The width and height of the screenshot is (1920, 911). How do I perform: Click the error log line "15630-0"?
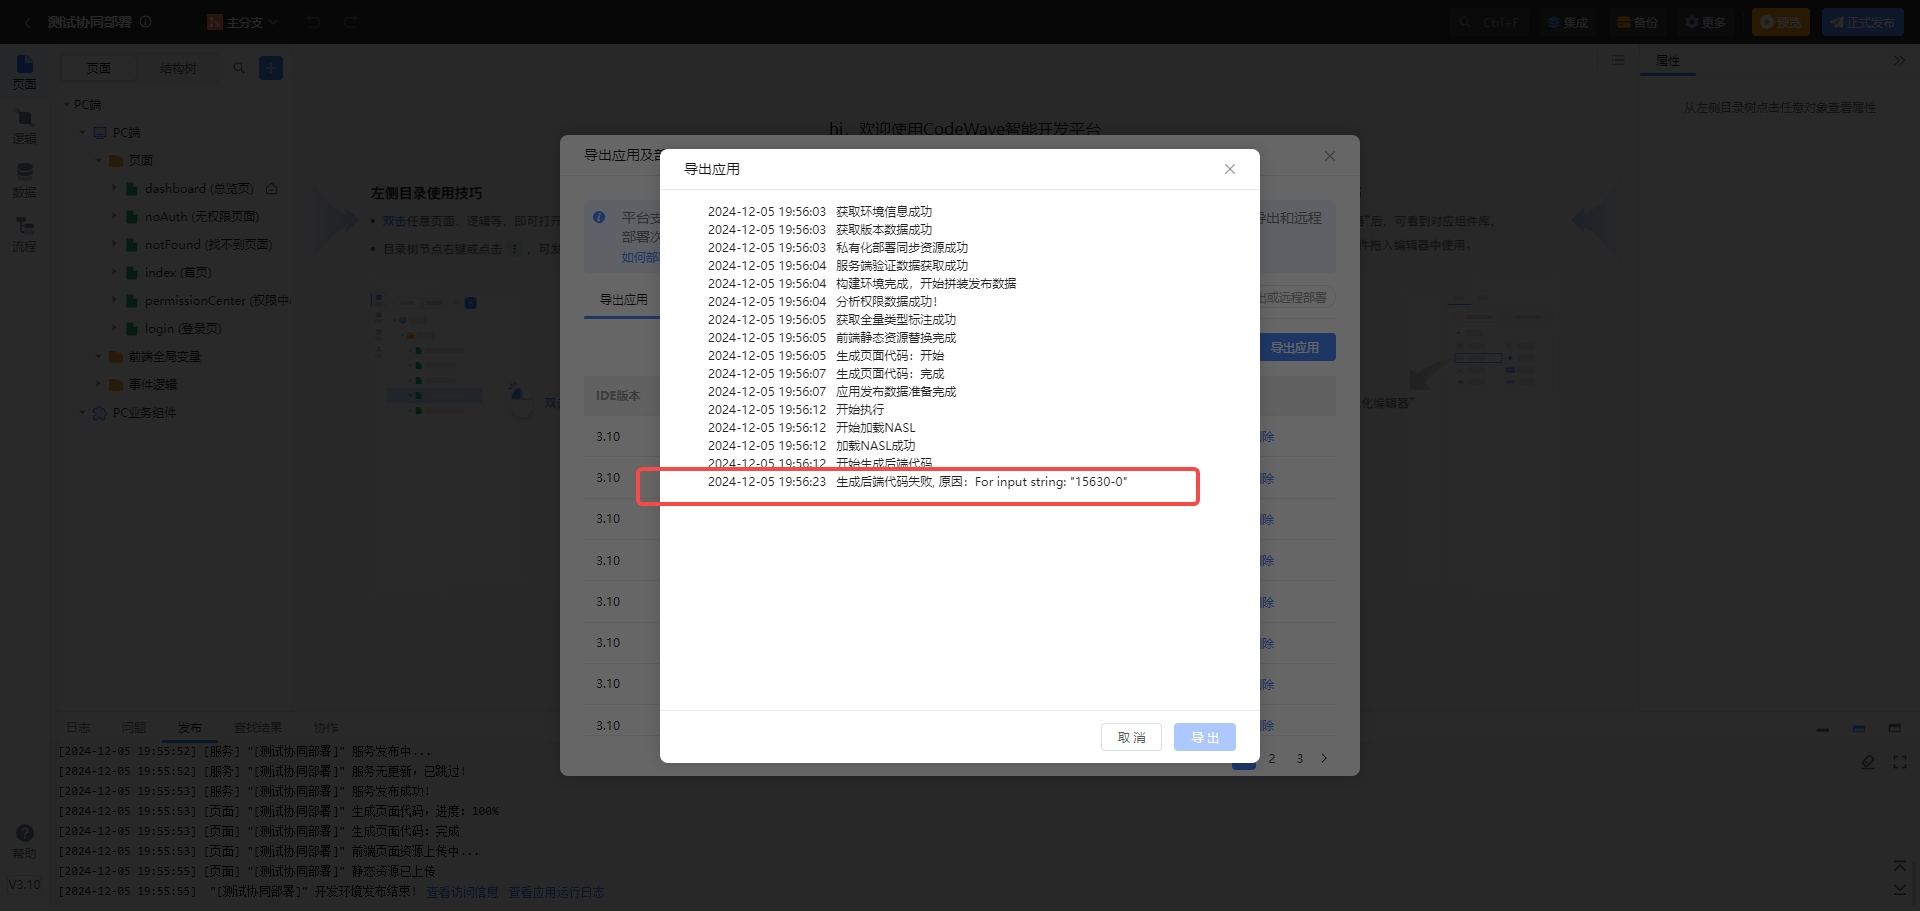click(917, 482)
